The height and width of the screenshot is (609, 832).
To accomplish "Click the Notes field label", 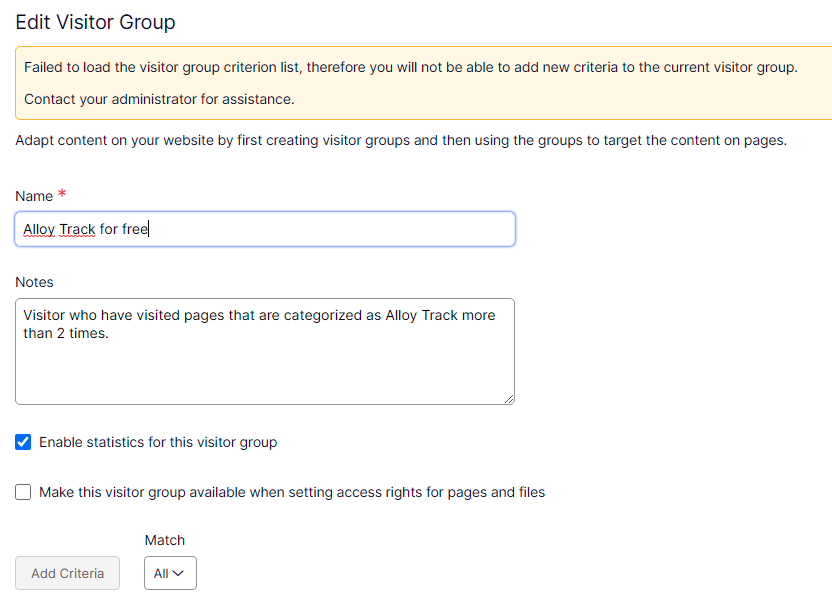I will click(35, 282).
